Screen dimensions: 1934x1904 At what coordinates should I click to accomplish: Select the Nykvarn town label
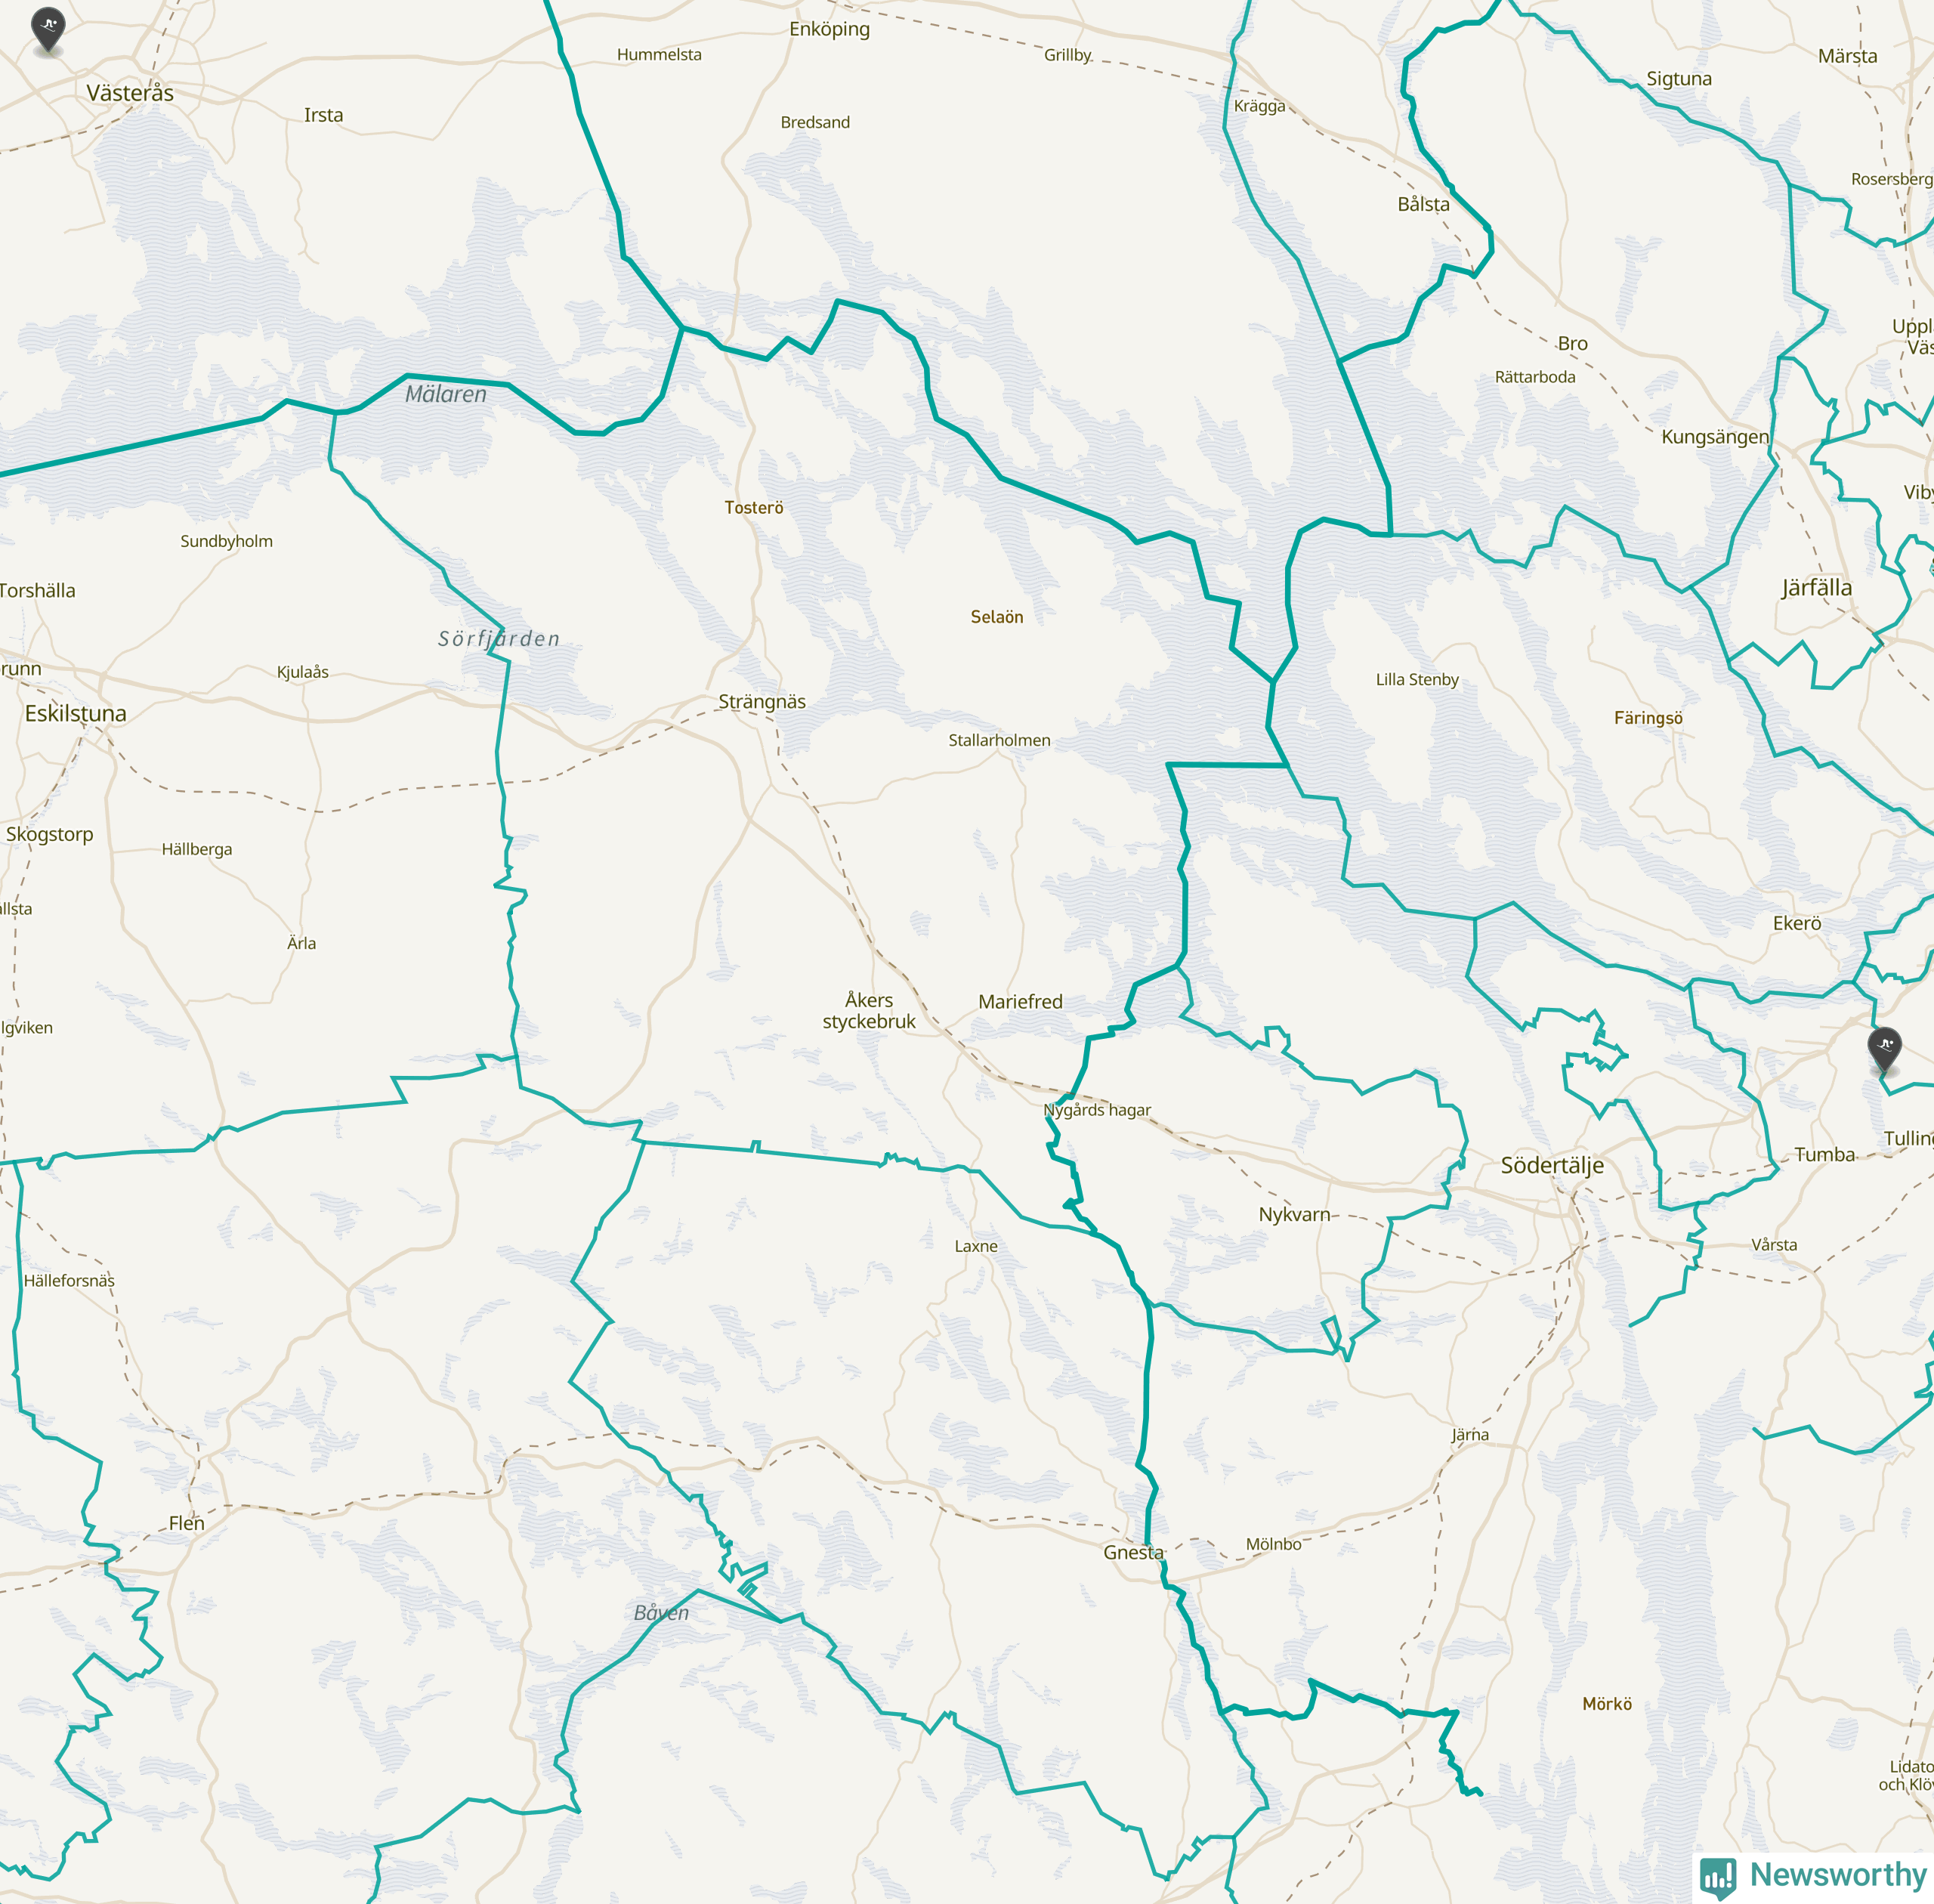1294,1214
